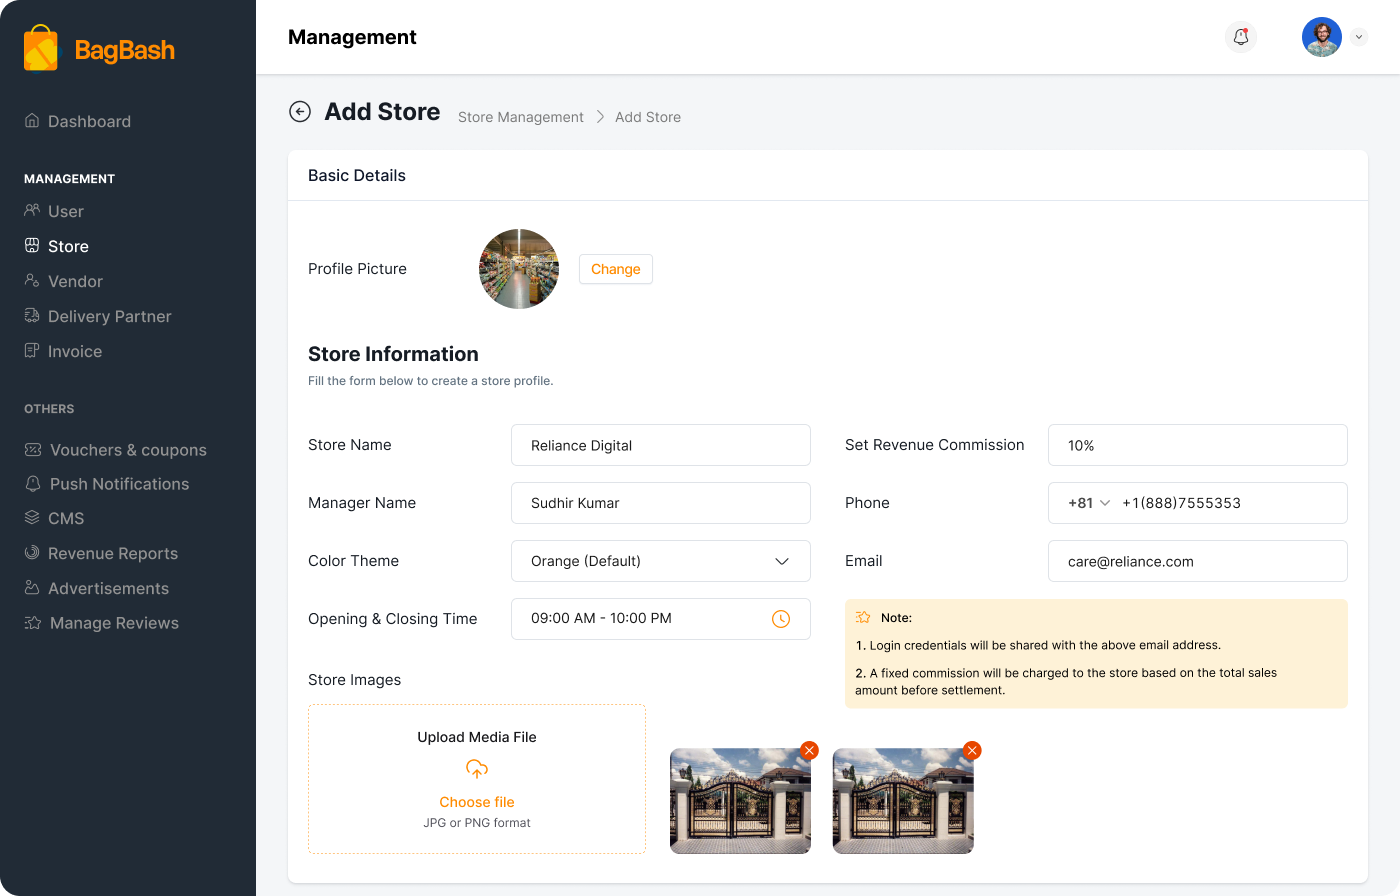Open the user profile avatar
1400x896 pixels.
[x=1321, y=37]
